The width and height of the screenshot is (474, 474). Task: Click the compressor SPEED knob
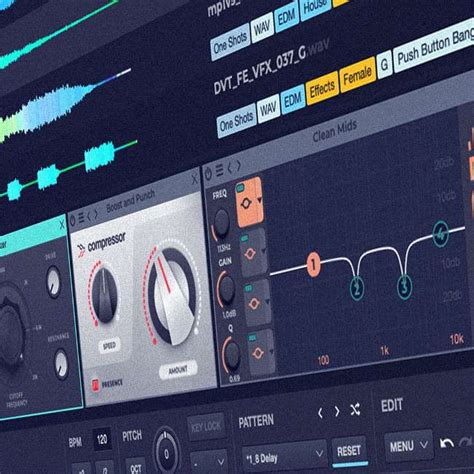point(104,296)
